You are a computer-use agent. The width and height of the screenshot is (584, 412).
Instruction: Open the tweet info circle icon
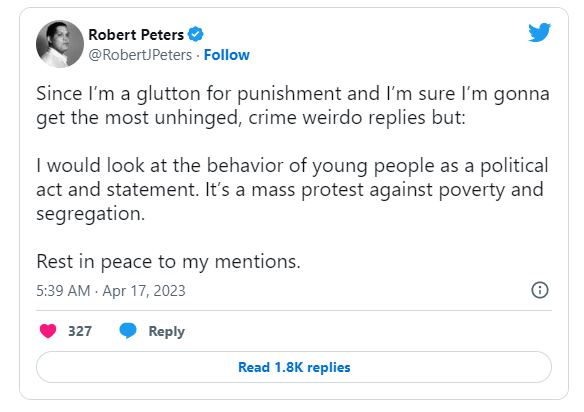coord(540,290)
